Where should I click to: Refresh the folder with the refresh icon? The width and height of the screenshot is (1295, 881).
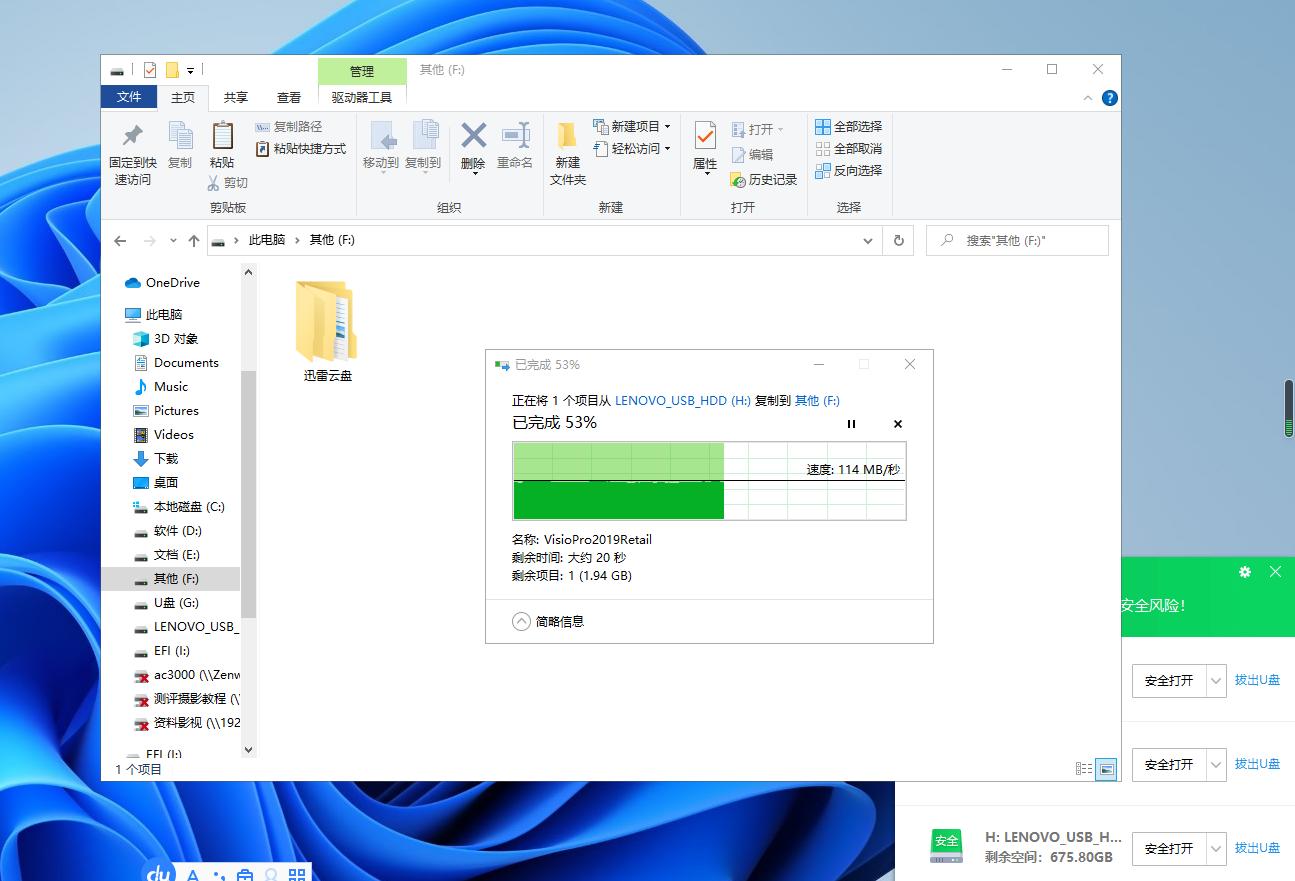click(x=897, y=240)
